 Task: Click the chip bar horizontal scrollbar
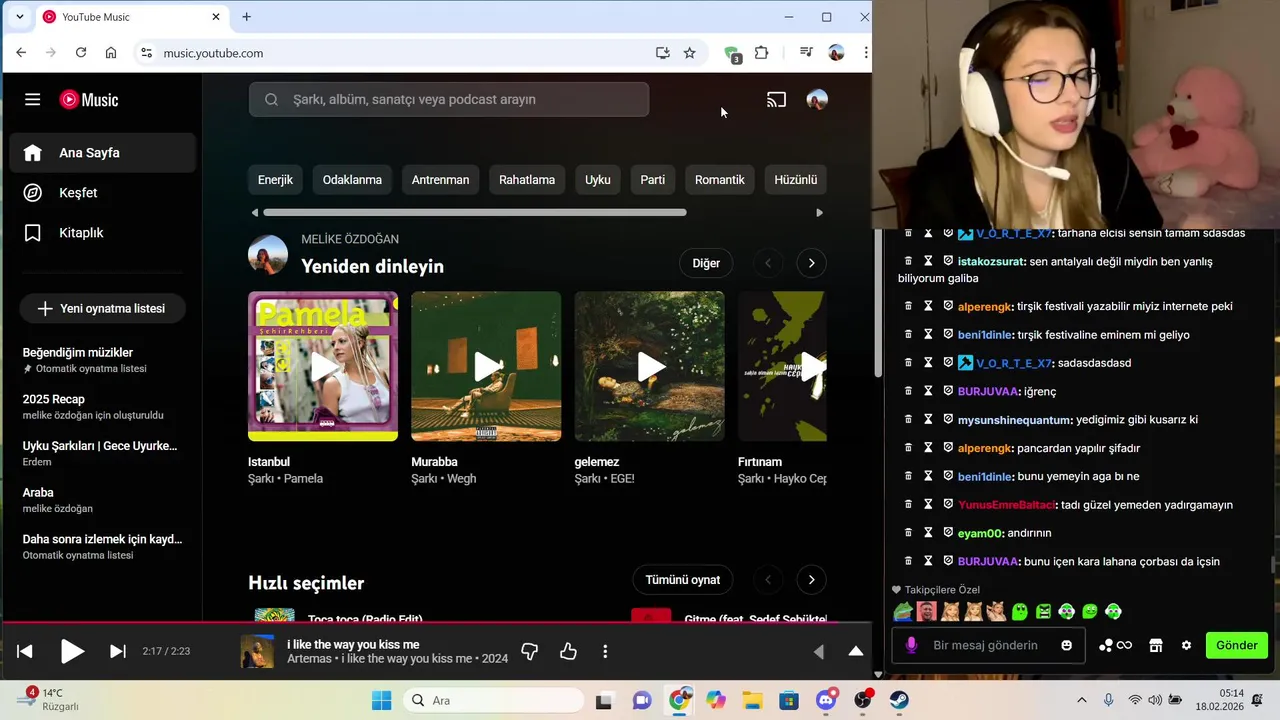[x=475, y=212]
